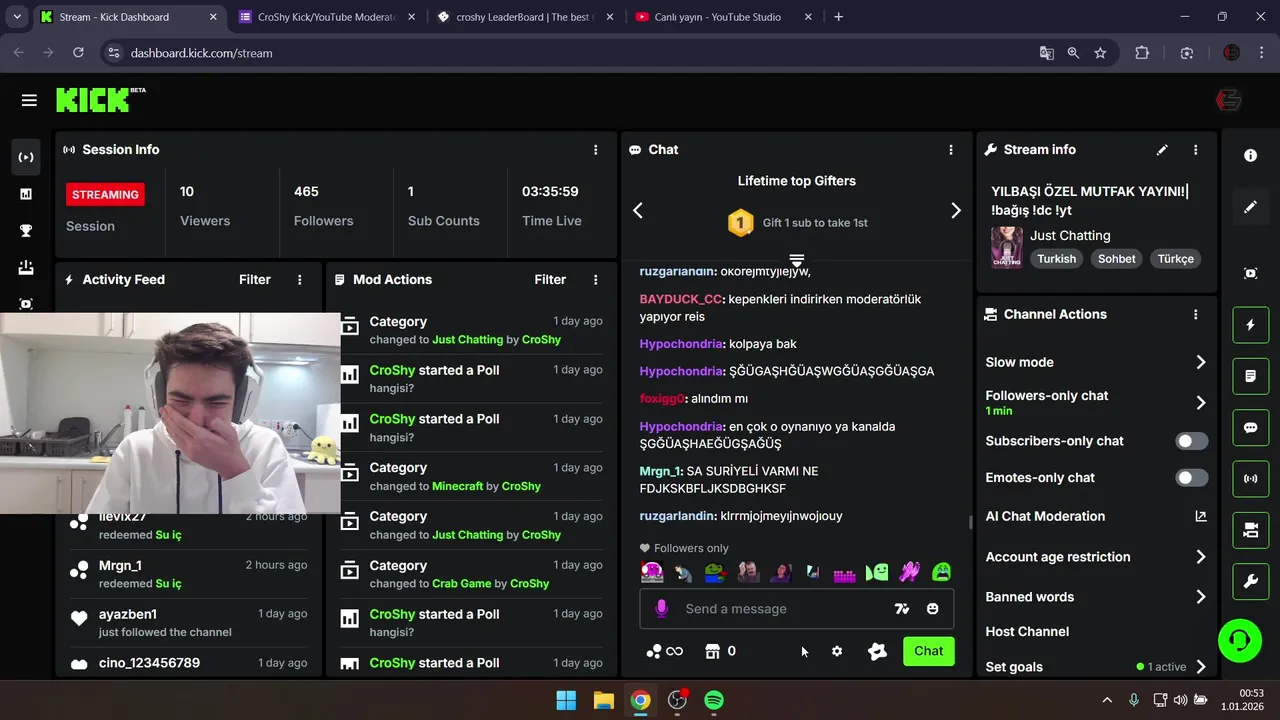
Task: Click the purple microphone icon in chat input
Action: pos(661,609)
